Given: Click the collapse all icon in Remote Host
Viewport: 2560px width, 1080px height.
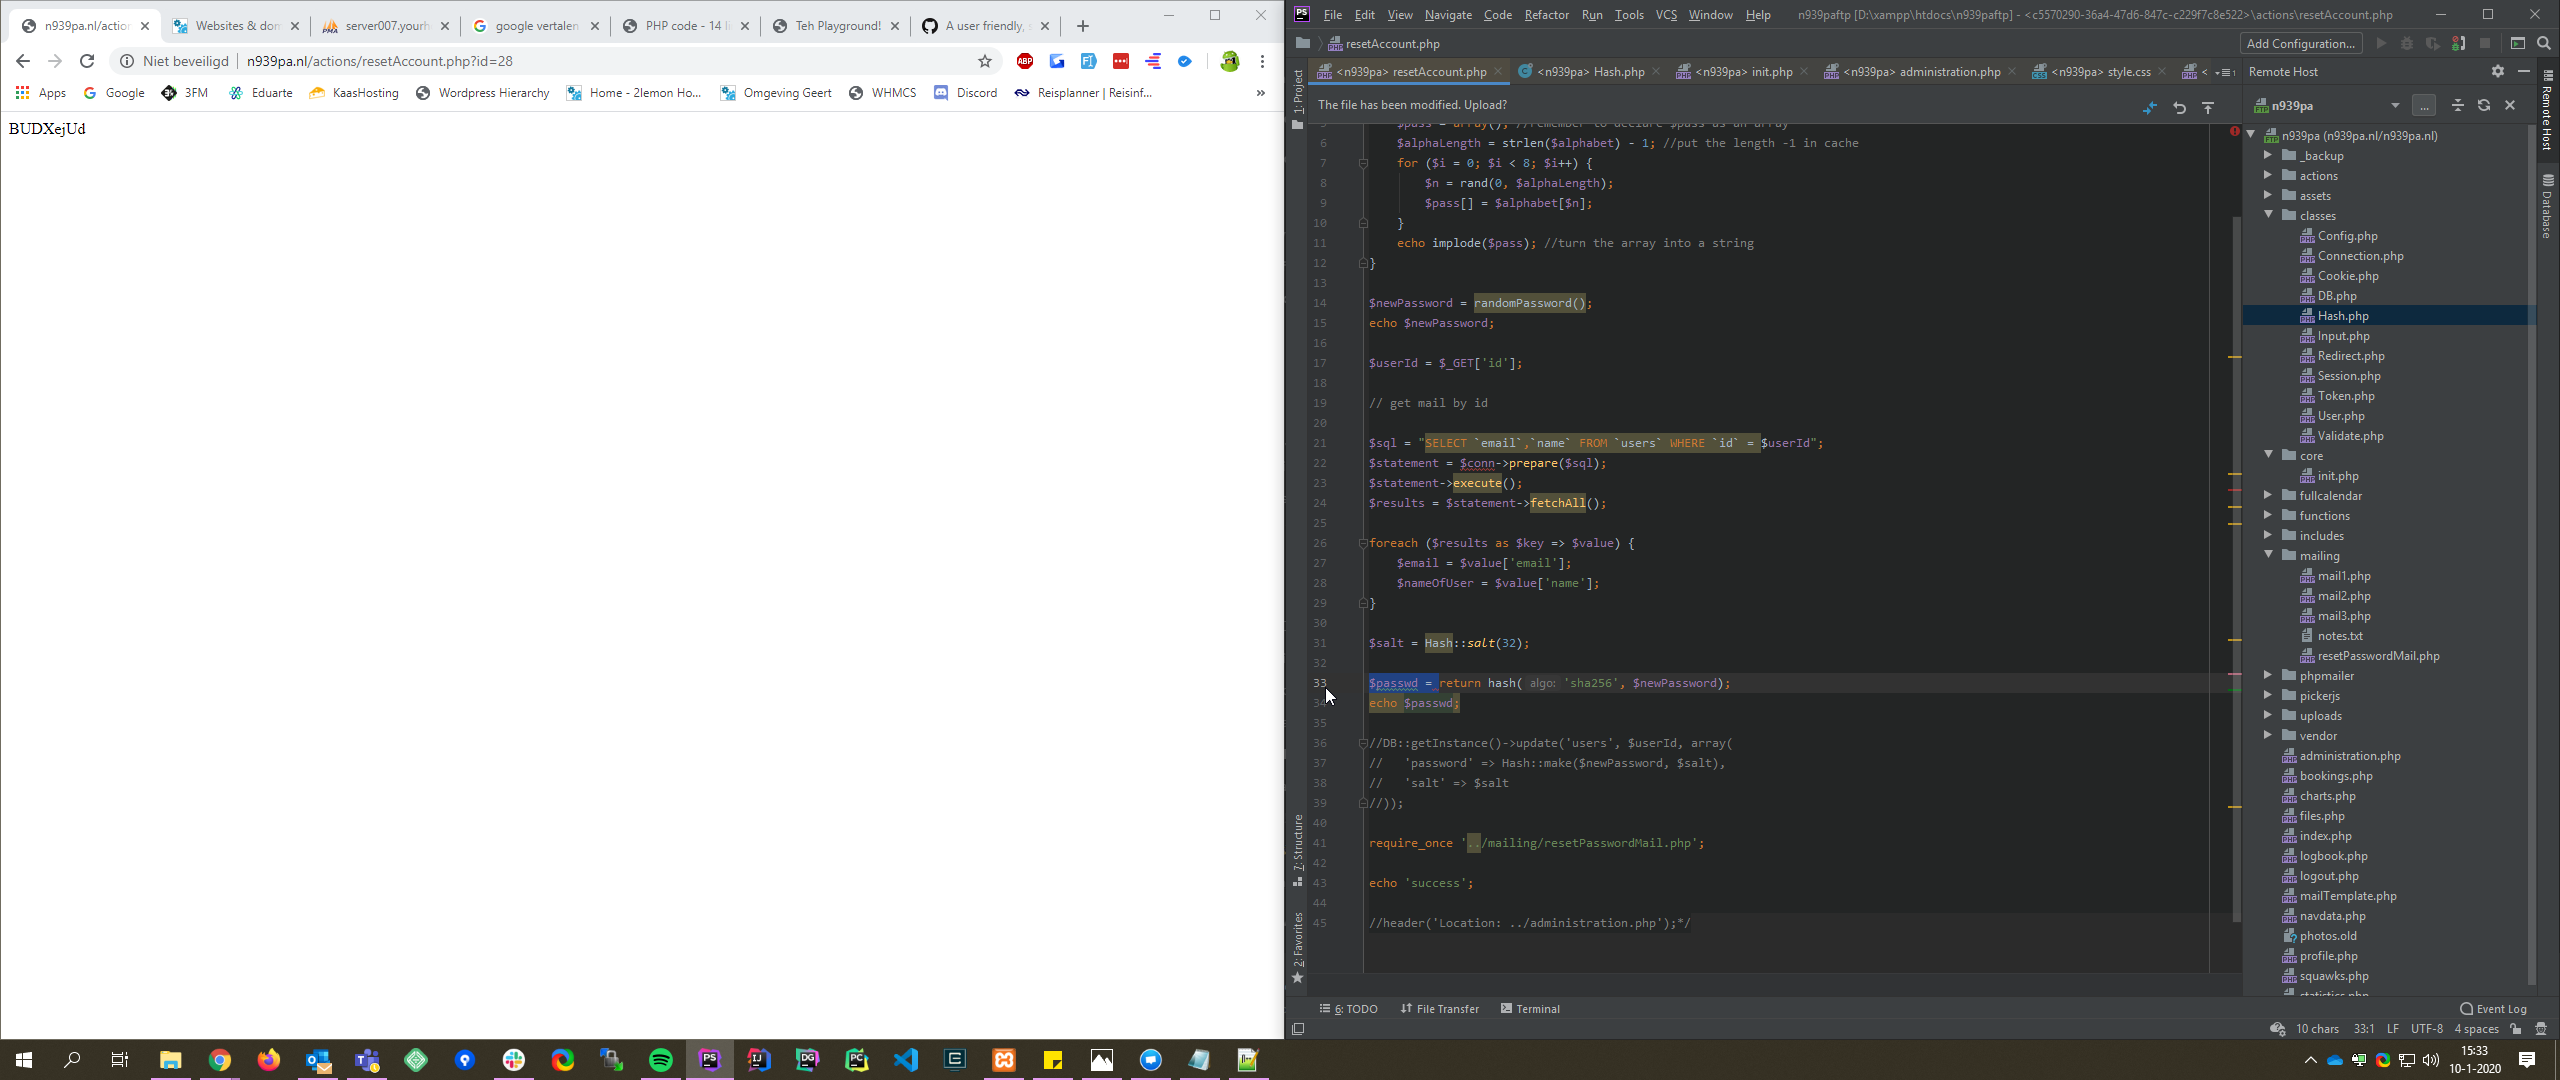Looking at the screenshot, I should tap(2457, 105).
